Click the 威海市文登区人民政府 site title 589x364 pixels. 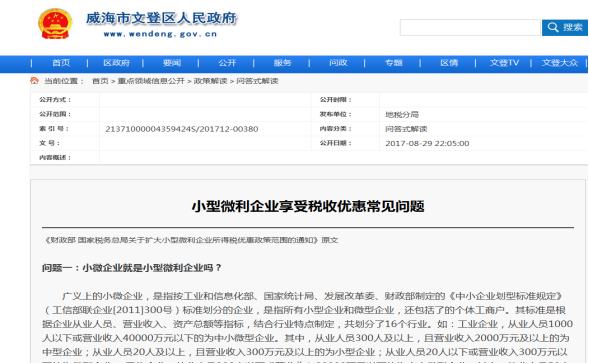pos(162,18)
